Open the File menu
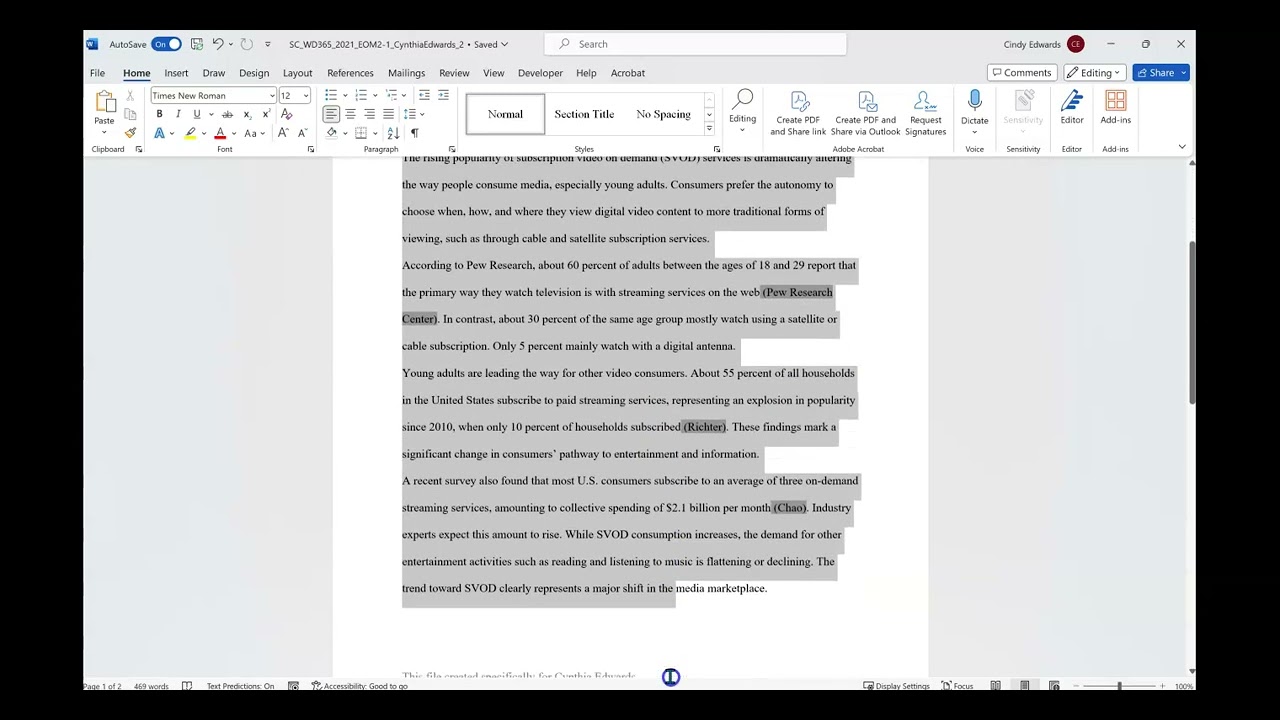1280x720 pixels. tap(97, 73)
